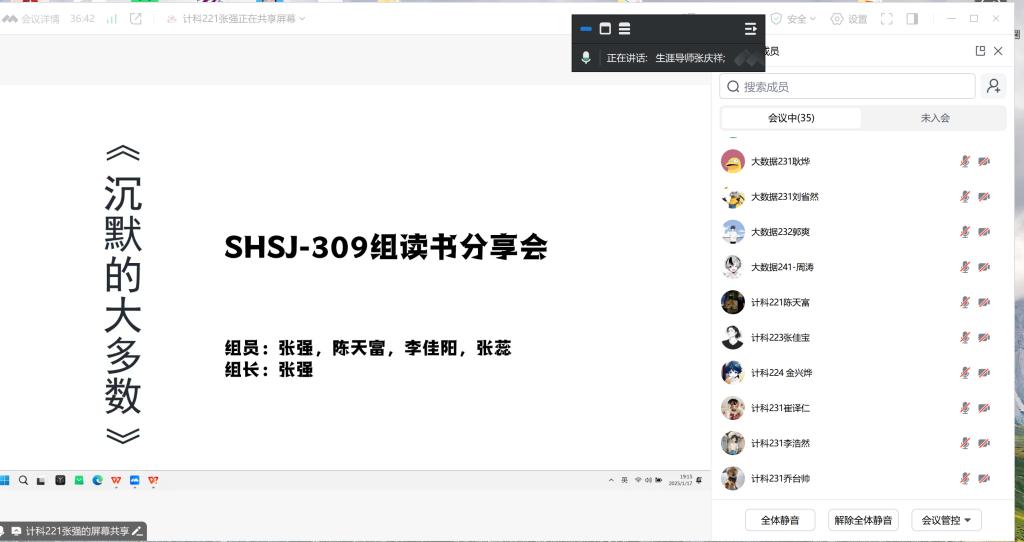Click the 搜索成员 search field
The image size is (1024, 542).
pos(847,87)
